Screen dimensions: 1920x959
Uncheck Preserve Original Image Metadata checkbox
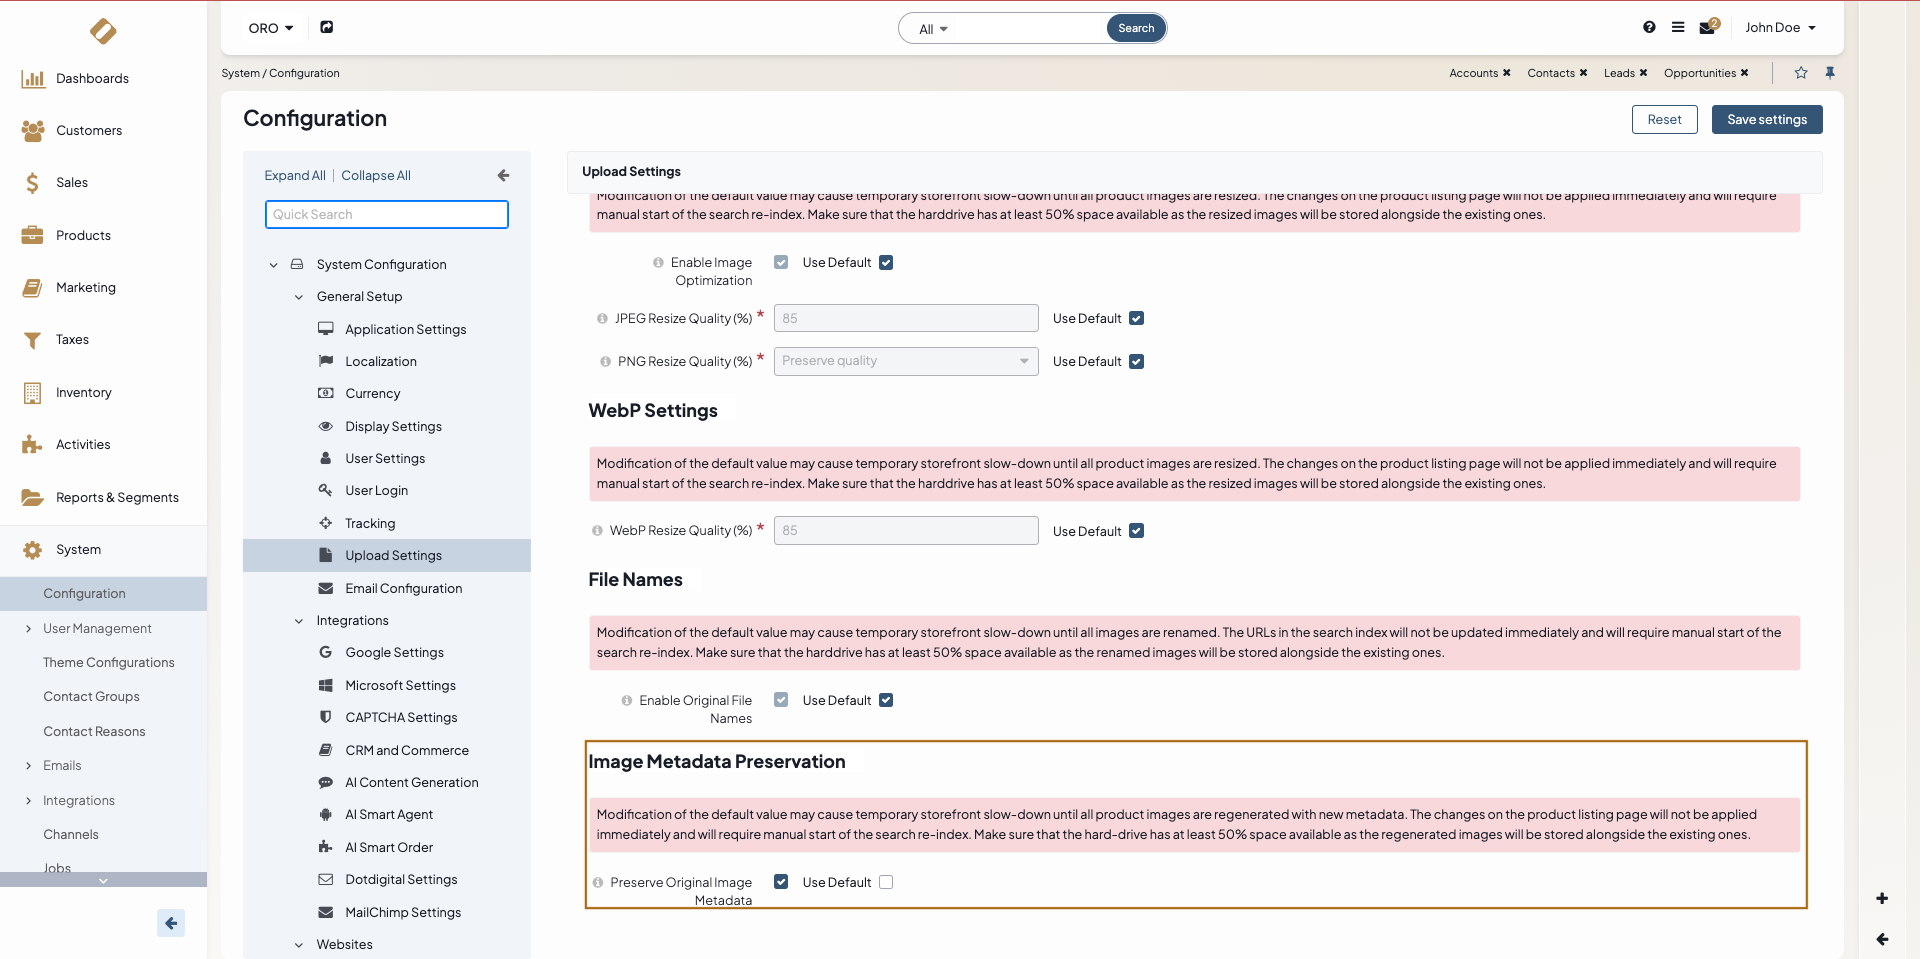781,882
